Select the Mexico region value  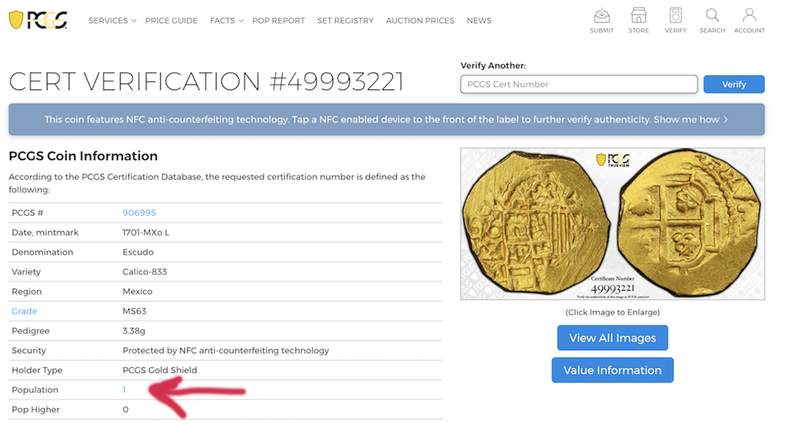[x=137, y=291]
